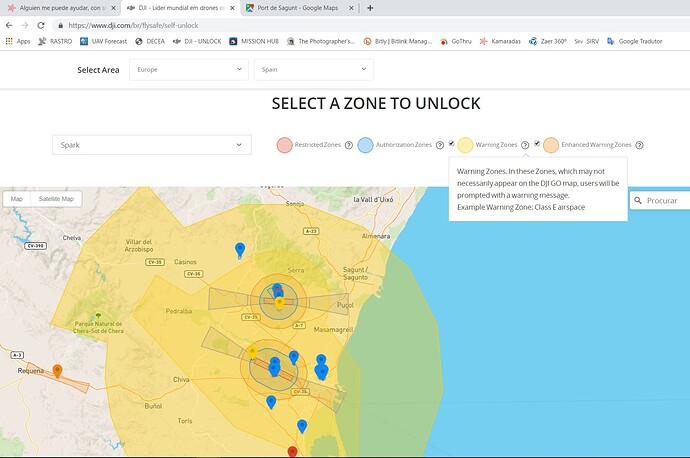Click the site security lock icon
The width and height of the screenshot is (690, 458).
point(60,26)
